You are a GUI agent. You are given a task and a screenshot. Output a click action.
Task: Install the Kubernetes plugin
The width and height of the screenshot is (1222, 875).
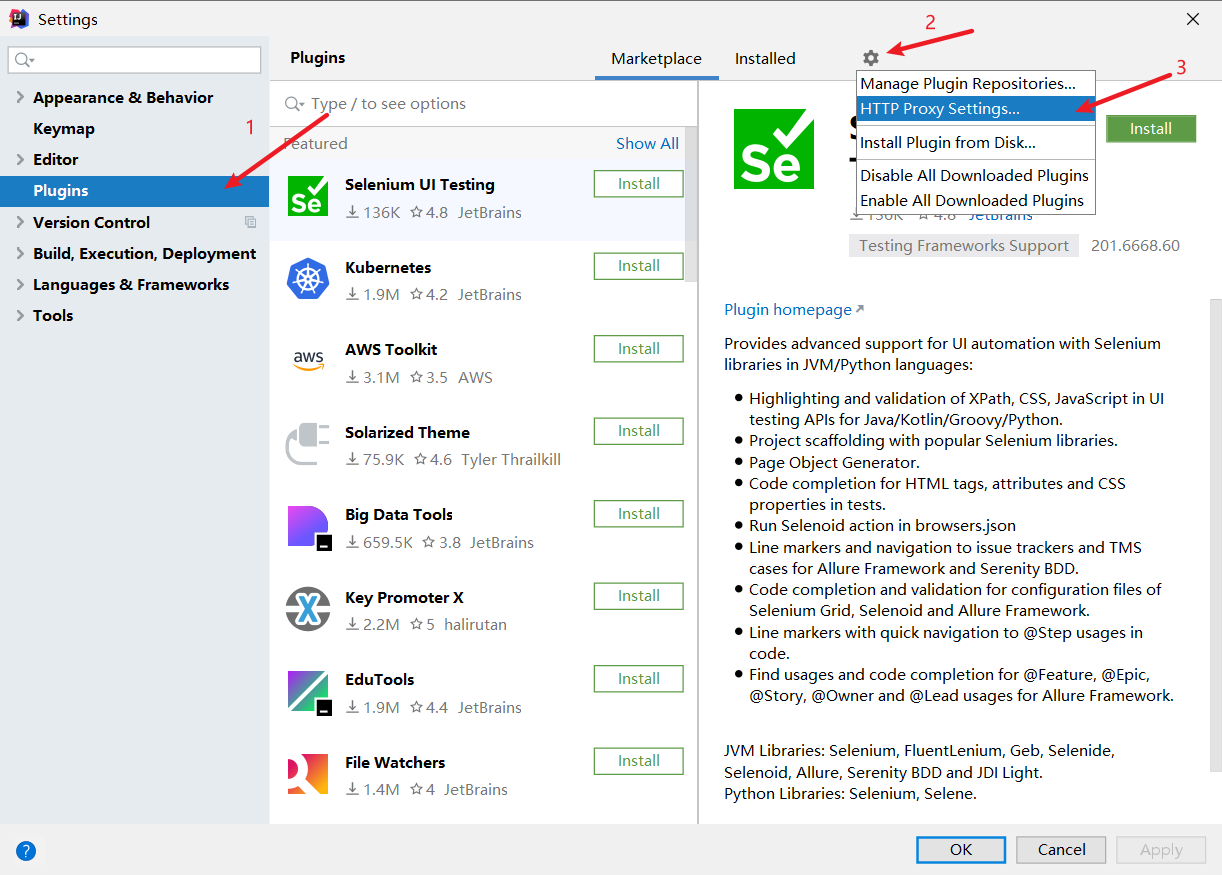[638, 266]
